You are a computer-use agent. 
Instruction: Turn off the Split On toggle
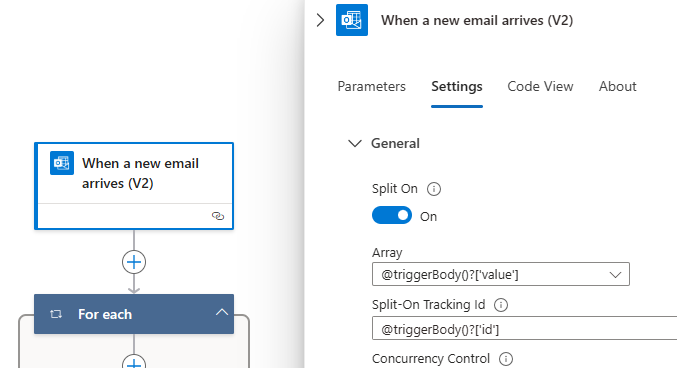click(x=392, y=216)
